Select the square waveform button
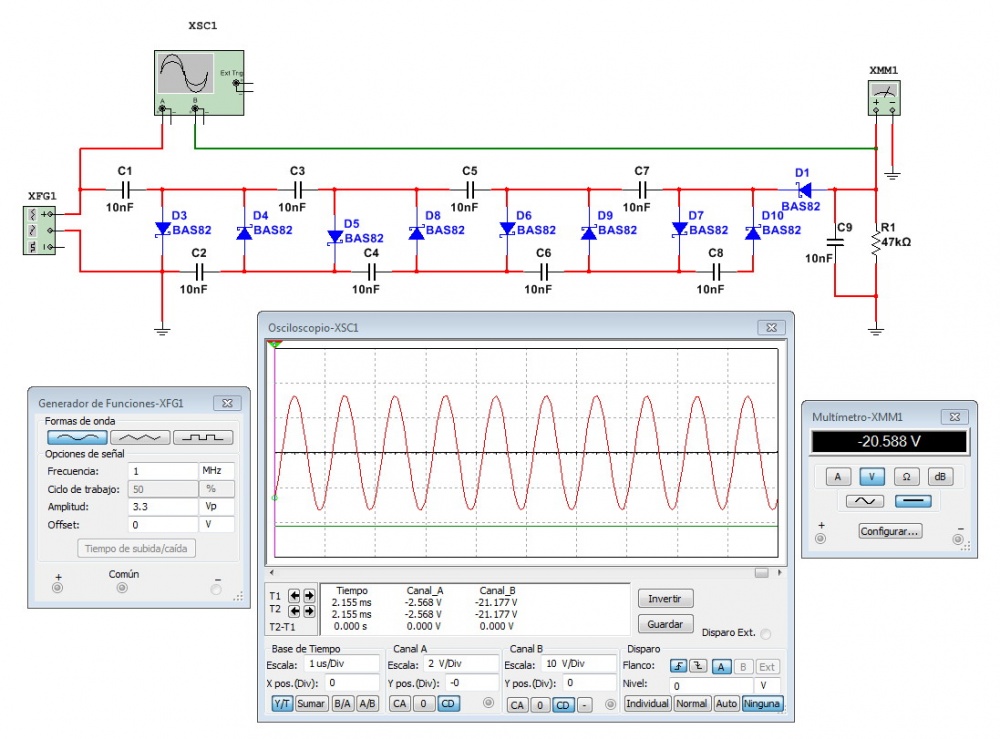Screen dimensions: 1000x739 pyautogui.click(x=203, y=437)
